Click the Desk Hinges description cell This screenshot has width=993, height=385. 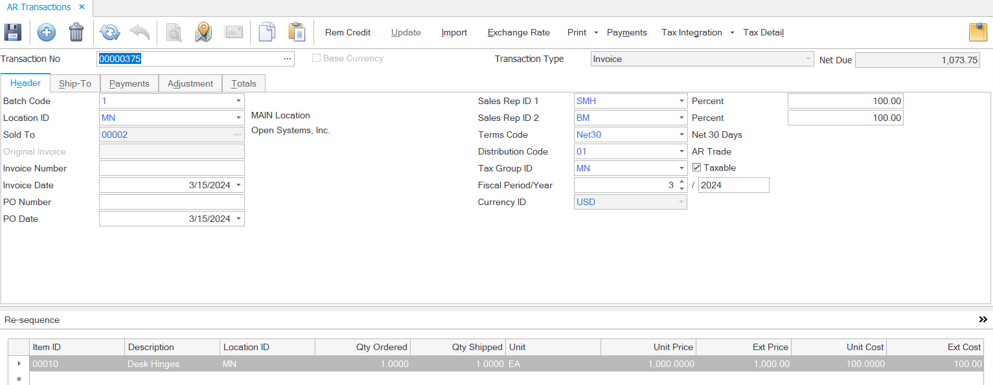click(x=172, y=364)
